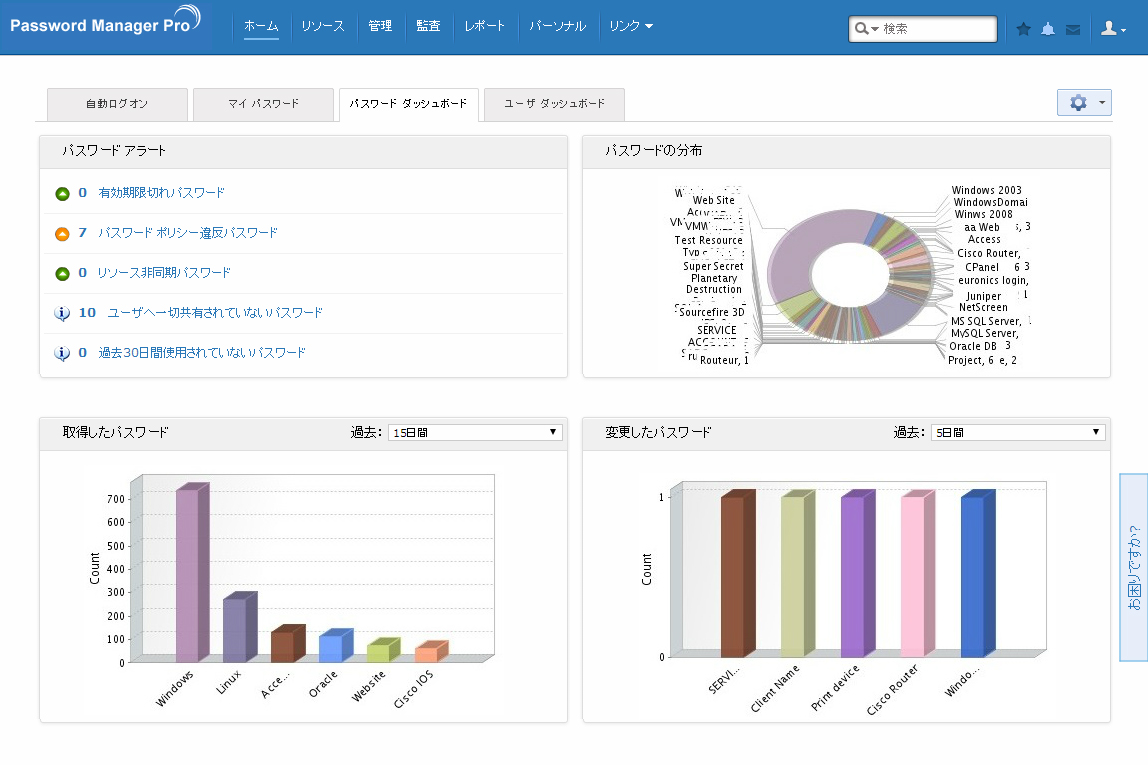
Task: Click the orange policy violation alert icon
Action: coord(62,234)
